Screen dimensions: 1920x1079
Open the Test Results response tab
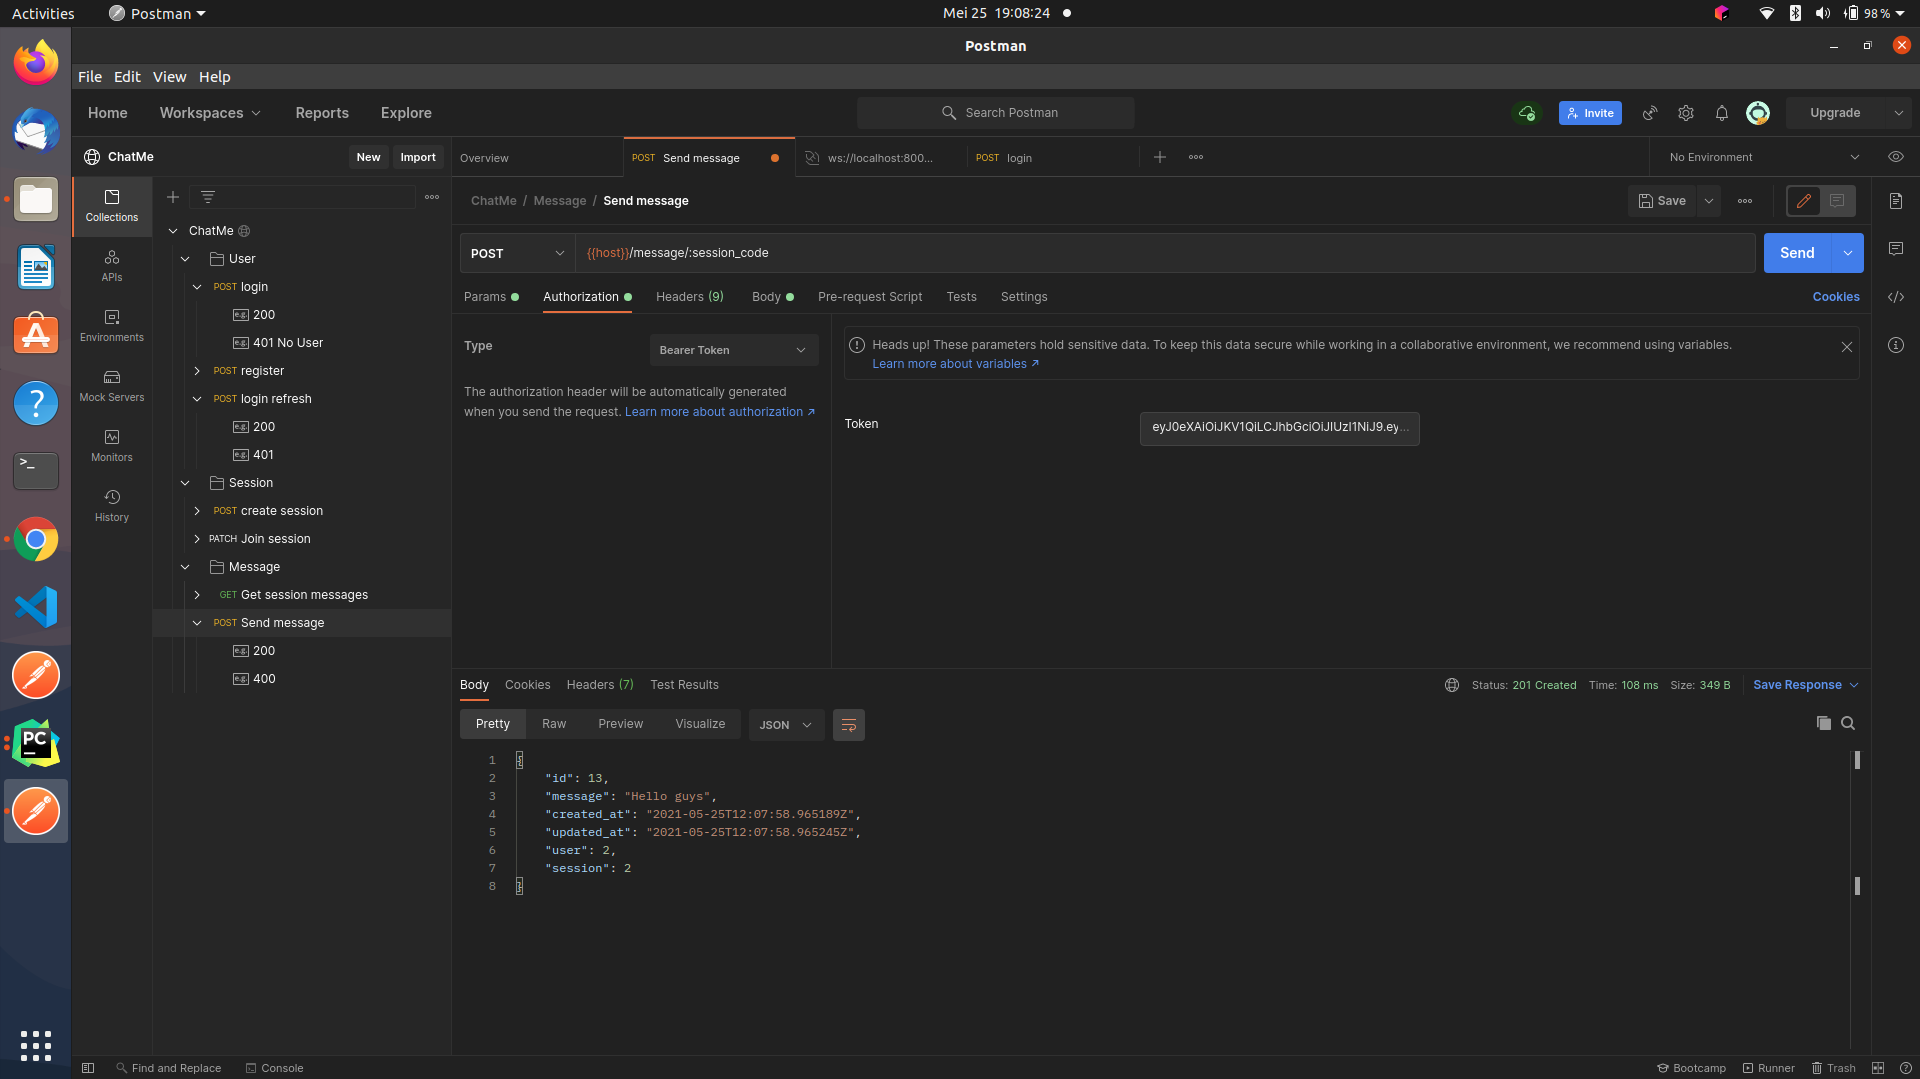(x=684, y=685)
